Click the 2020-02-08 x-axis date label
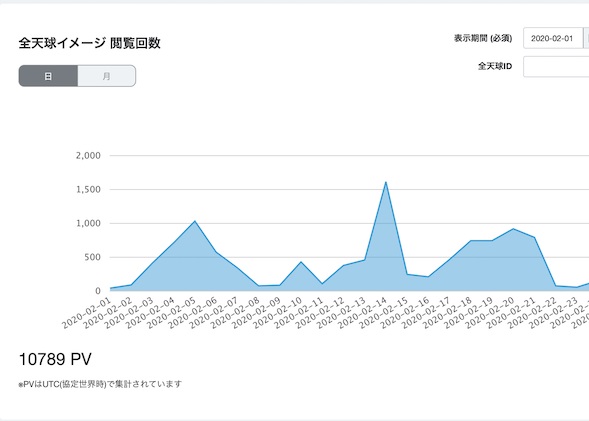 coord(236,313)
